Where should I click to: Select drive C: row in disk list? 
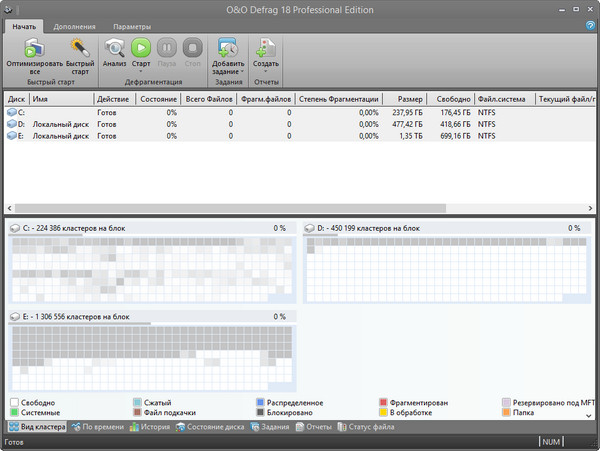(x=60, y=113)
